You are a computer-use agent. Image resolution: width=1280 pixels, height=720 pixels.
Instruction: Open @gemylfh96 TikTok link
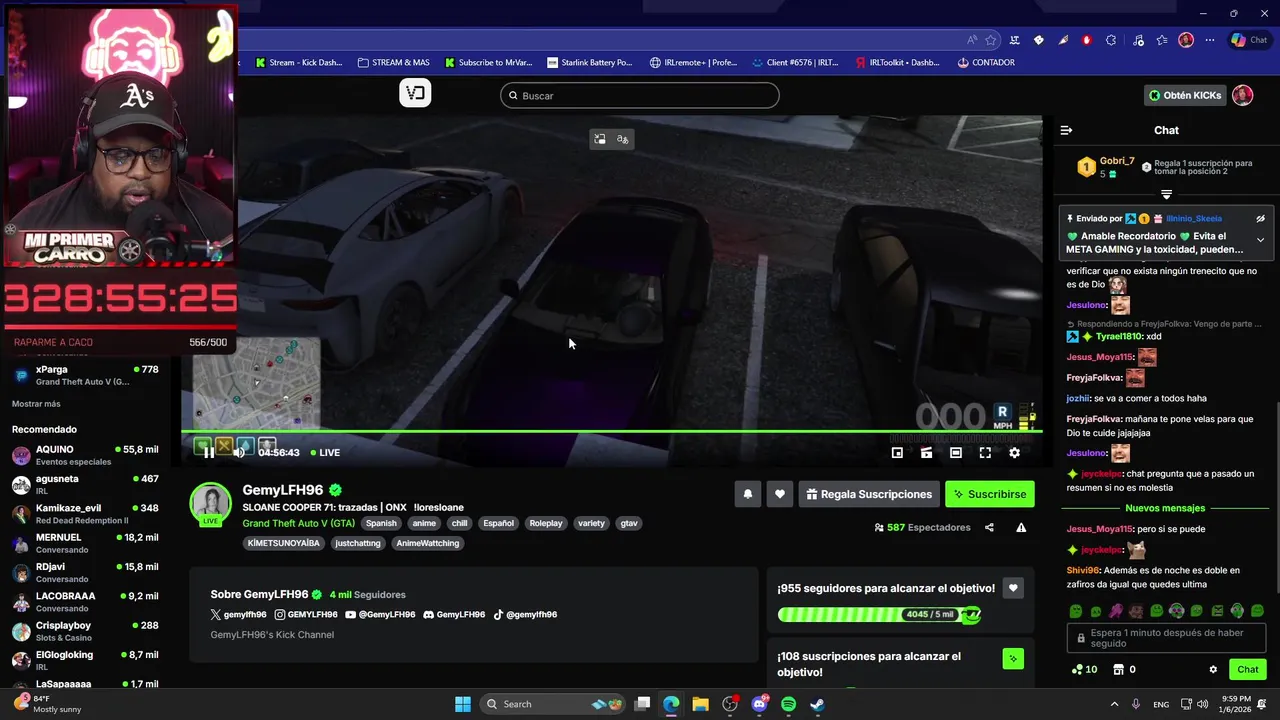click(525, 614)
